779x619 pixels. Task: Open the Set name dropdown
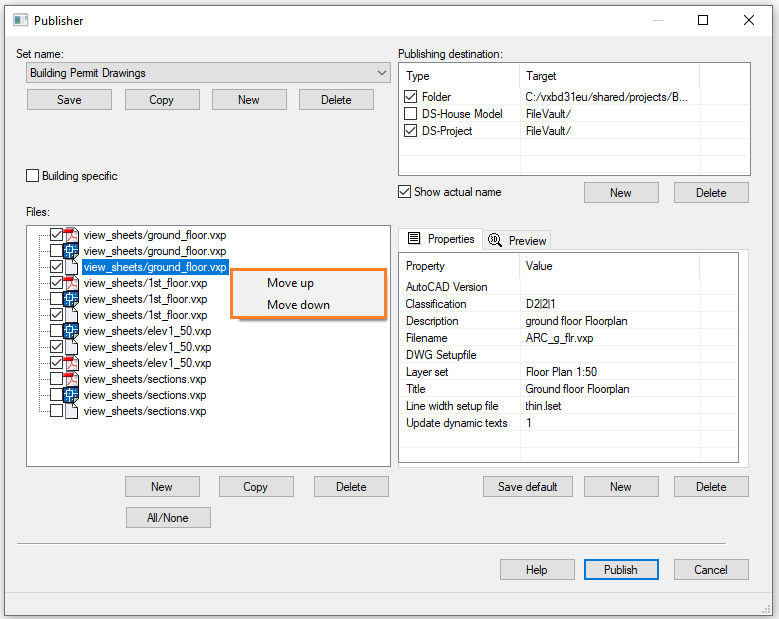pyautogui.click(x=382, y=73)
